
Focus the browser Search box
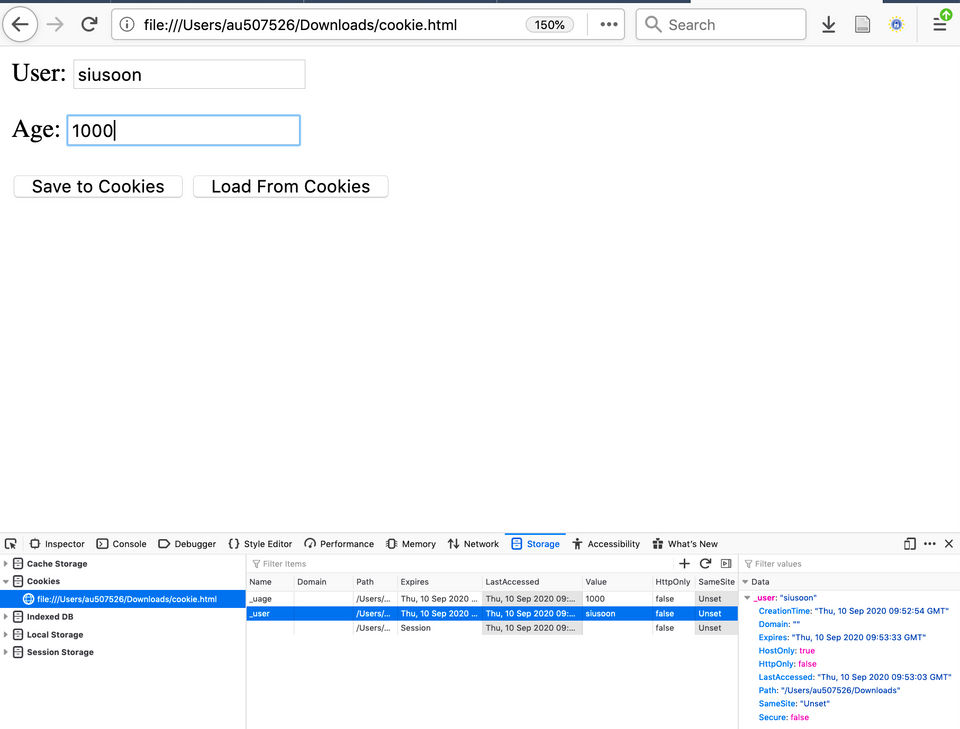721,24
